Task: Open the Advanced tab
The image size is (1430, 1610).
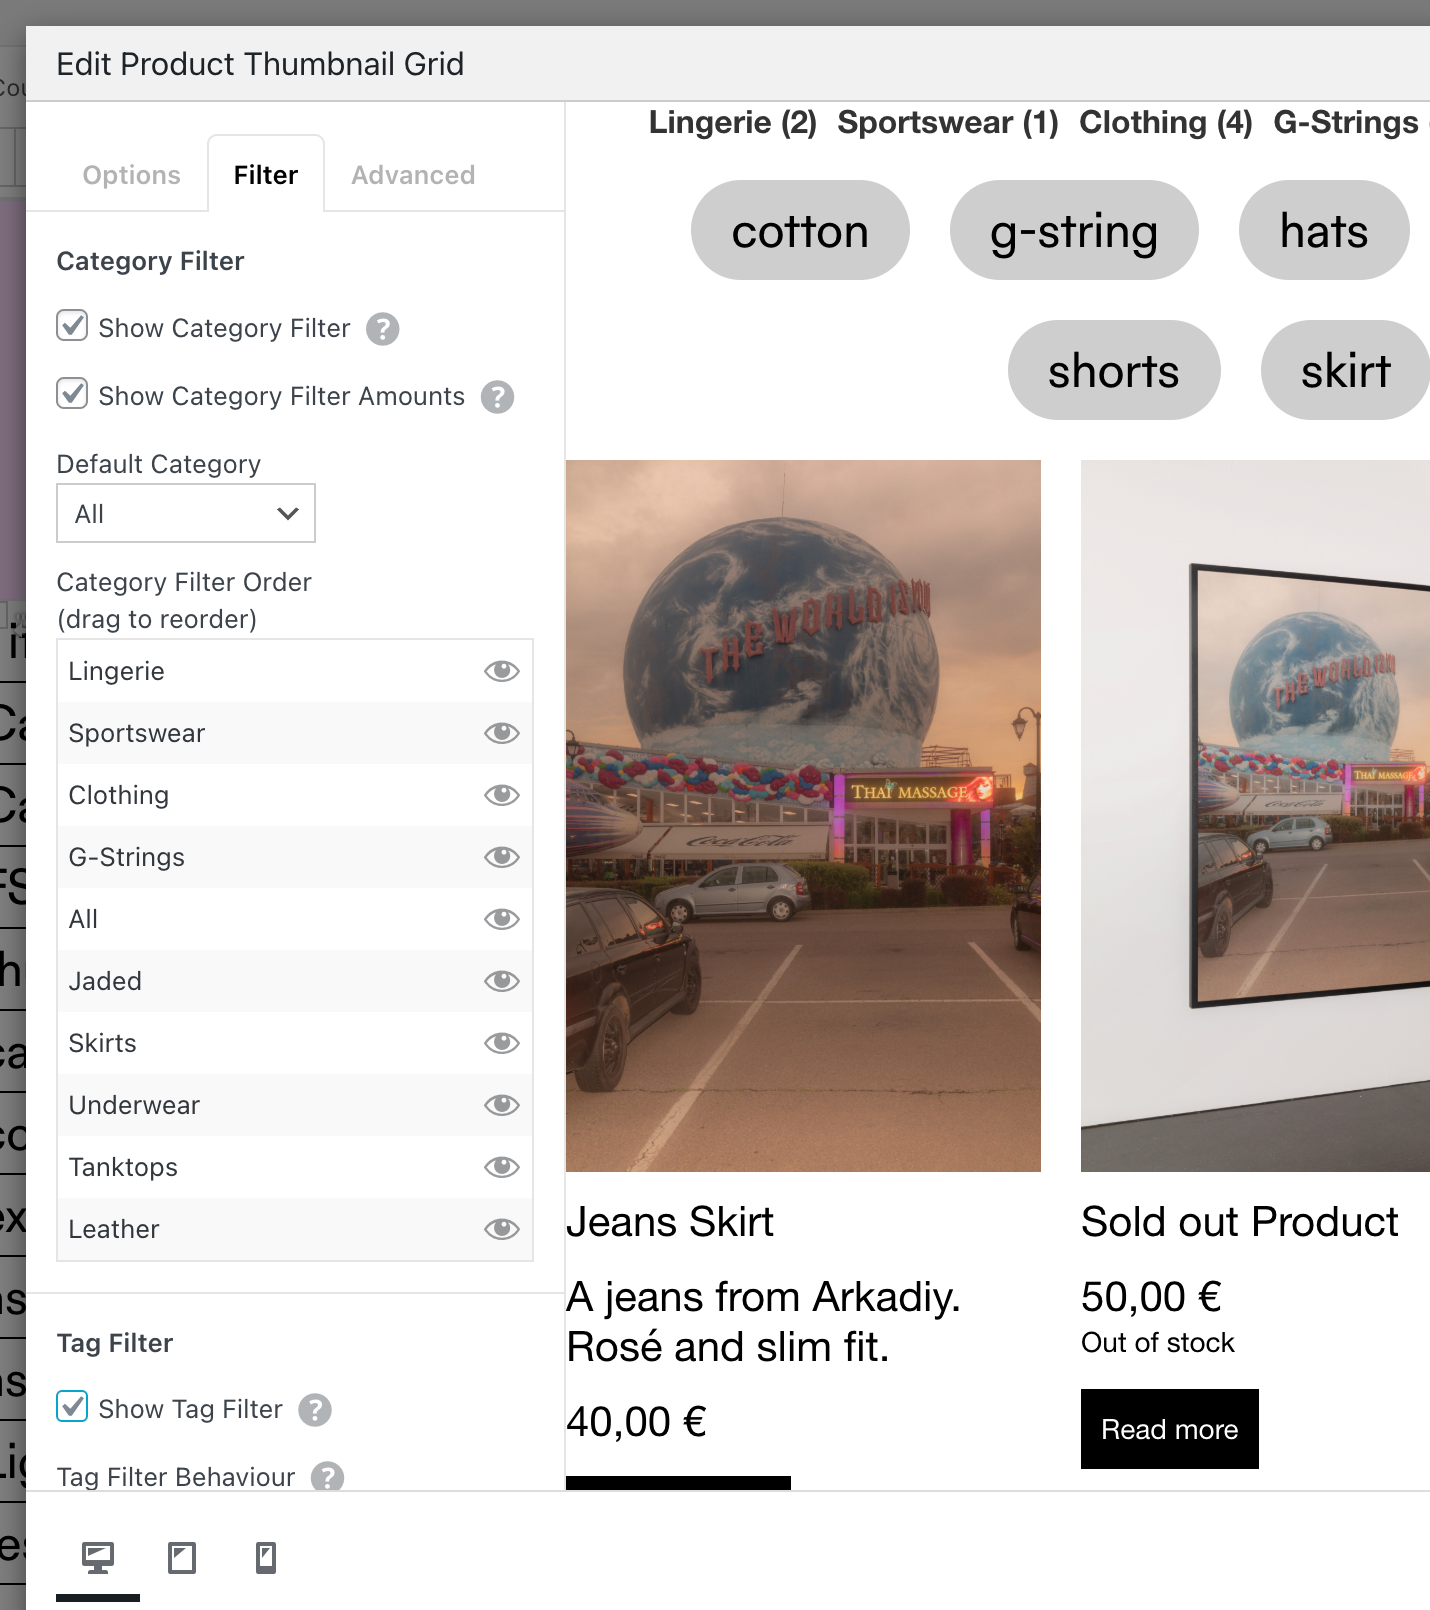Action: click(x=413, y=175)
